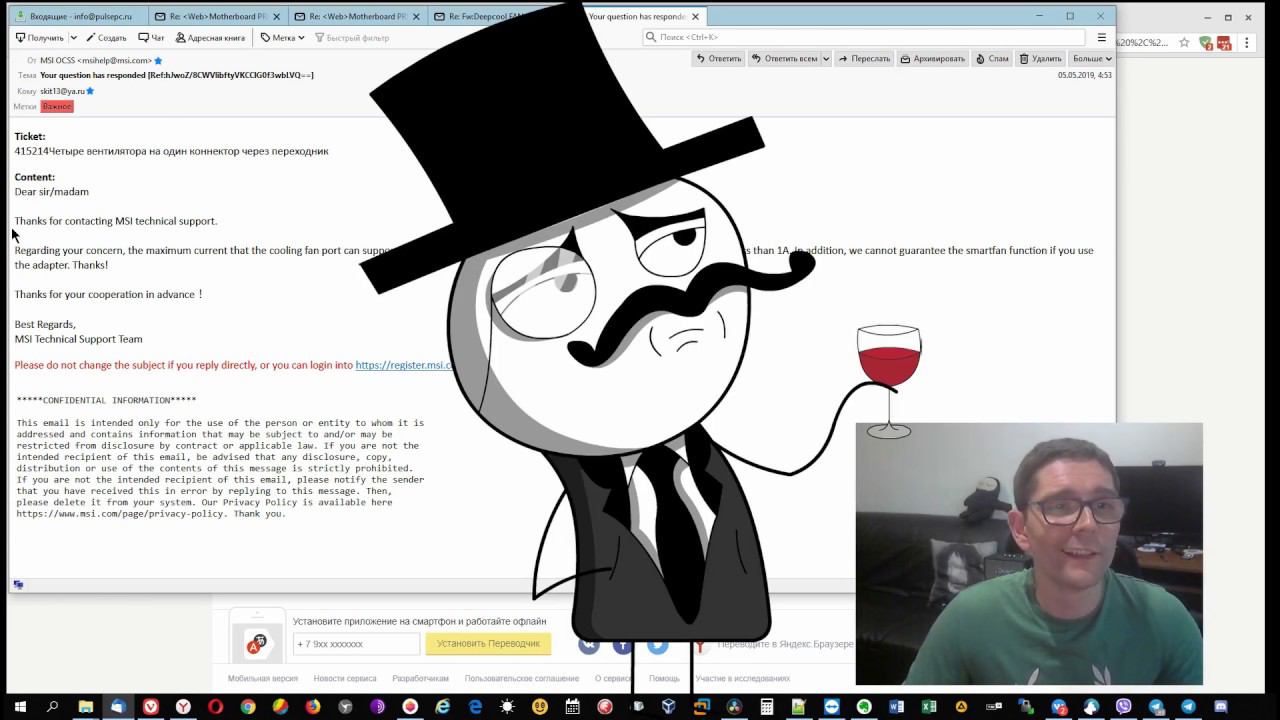Image resolution: width=1280 pixels, height=720 pixels.
Task: Open the register.msi.com link
Action: 404,365
